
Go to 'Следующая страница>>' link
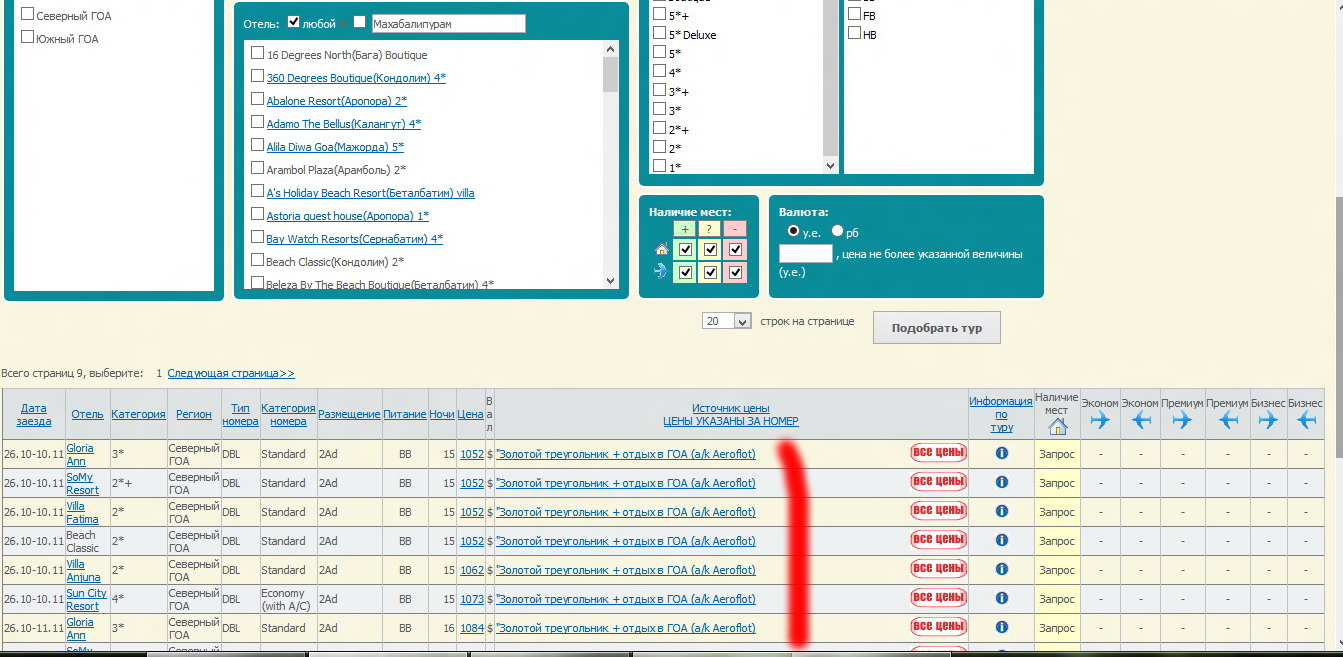[231, 373]
